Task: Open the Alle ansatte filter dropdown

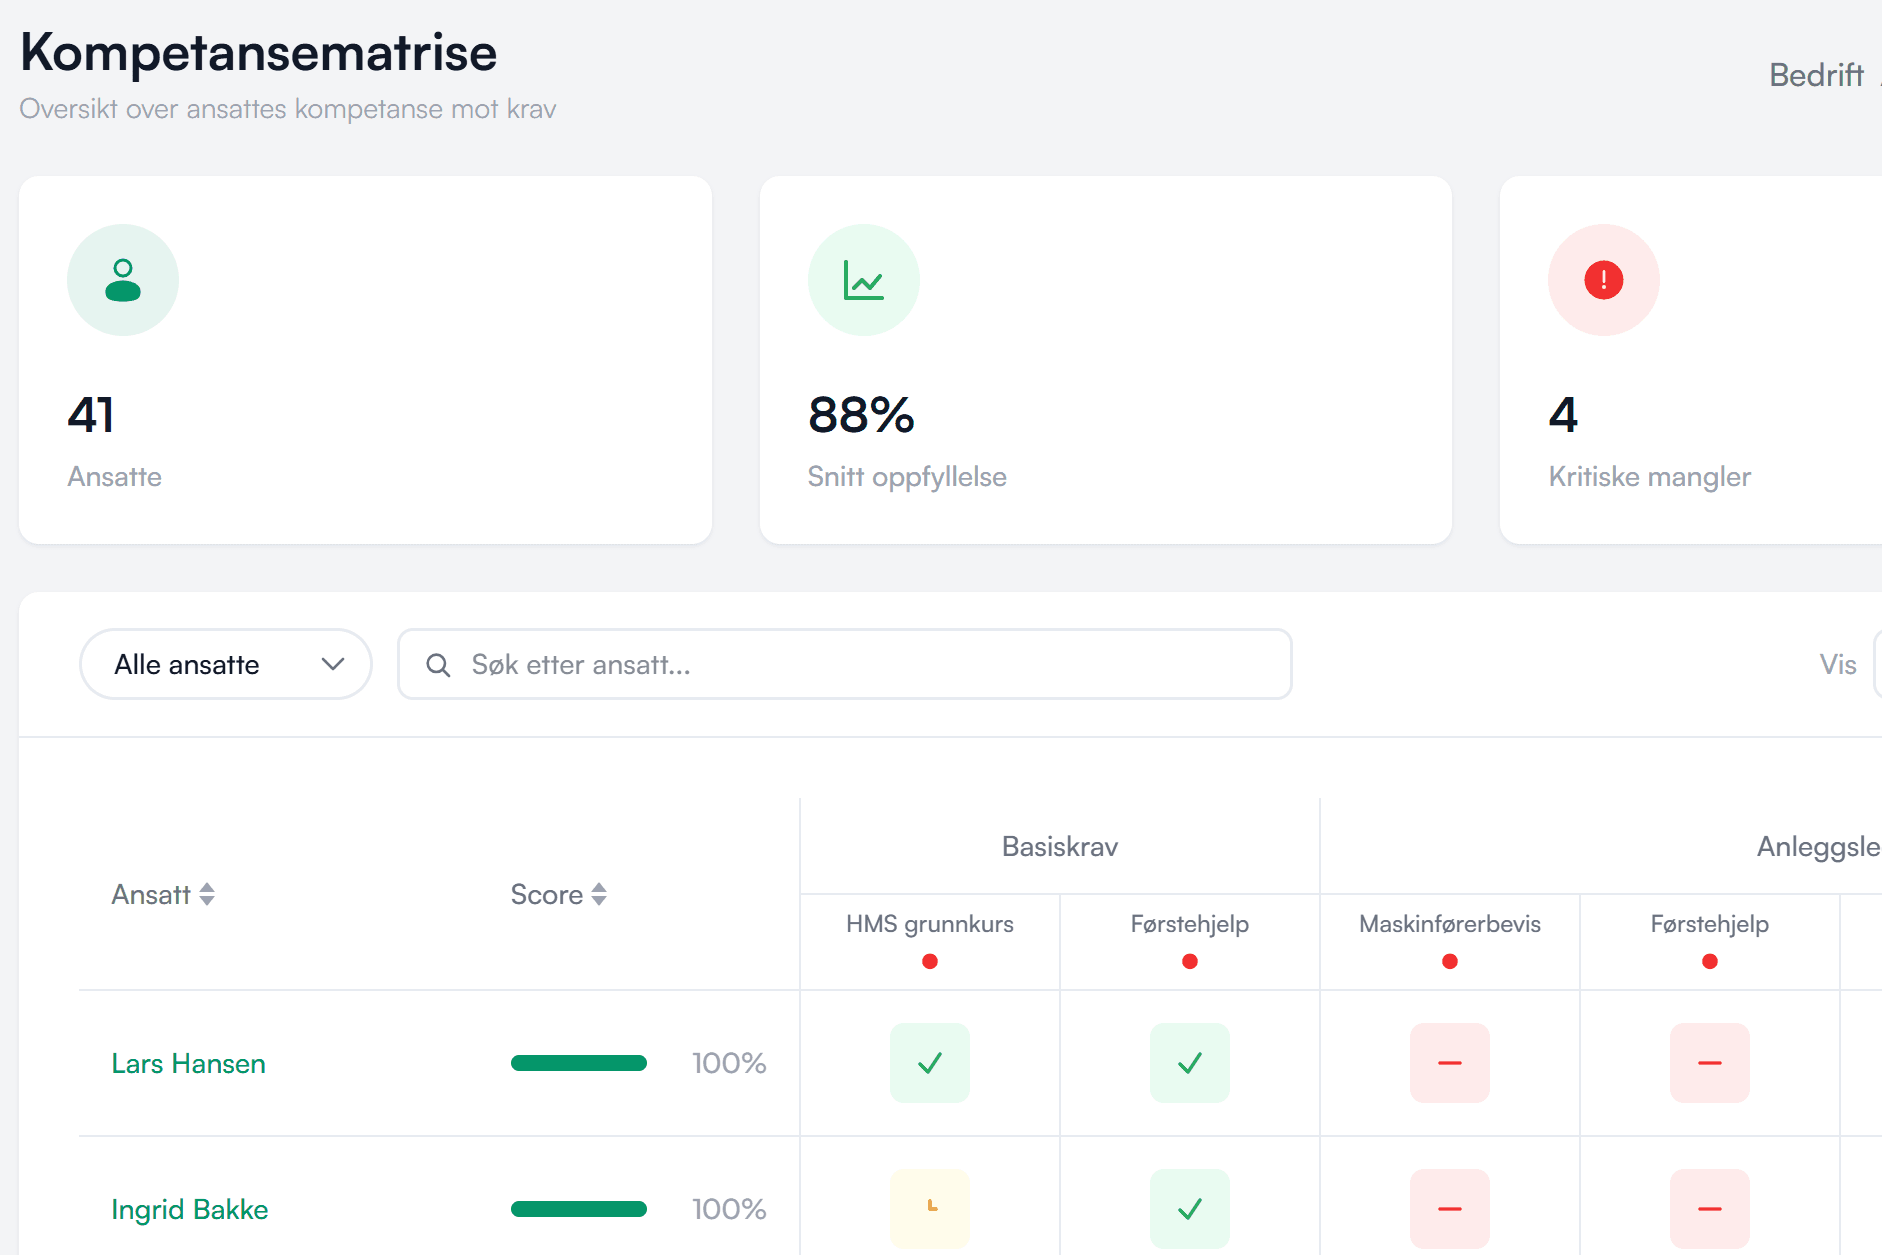Action: pos(226,664)
